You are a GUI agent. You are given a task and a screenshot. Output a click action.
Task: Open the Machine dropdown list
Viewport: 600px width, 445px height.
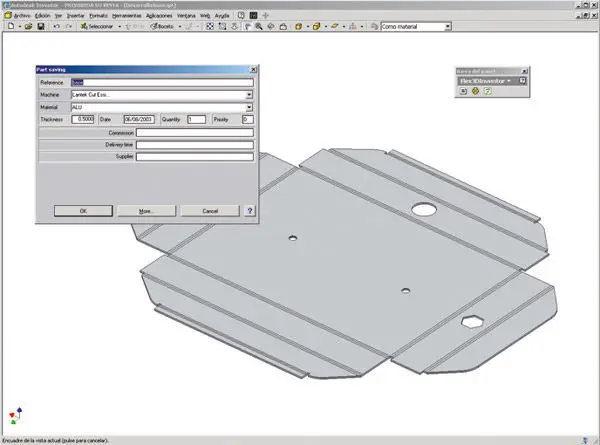click(x=248, y=95)
